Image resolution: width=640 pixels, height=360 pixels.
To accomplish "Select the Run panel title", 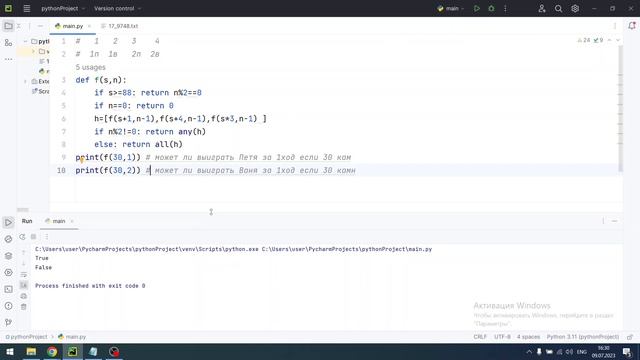I will 27,221.
